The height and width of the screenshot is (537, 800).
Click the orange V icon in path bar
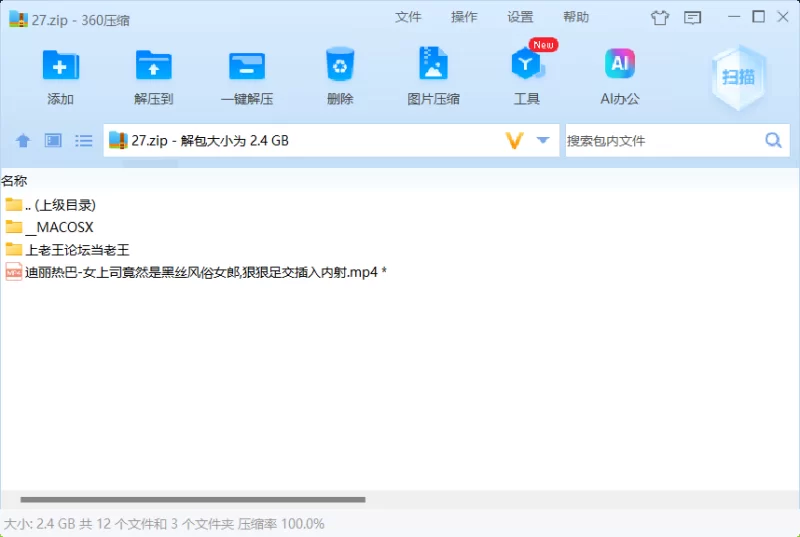pos(514,141)
